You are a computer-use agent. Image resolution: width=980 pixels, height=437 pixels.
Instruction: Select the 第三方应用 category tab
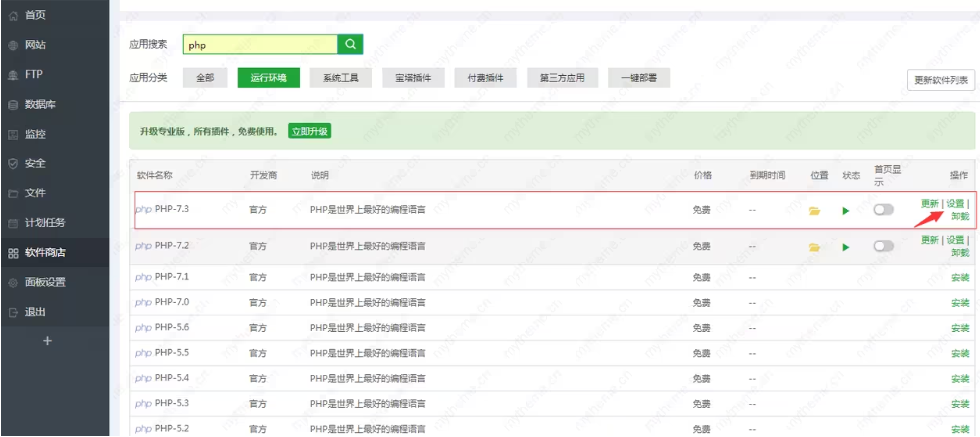(562, 78)
